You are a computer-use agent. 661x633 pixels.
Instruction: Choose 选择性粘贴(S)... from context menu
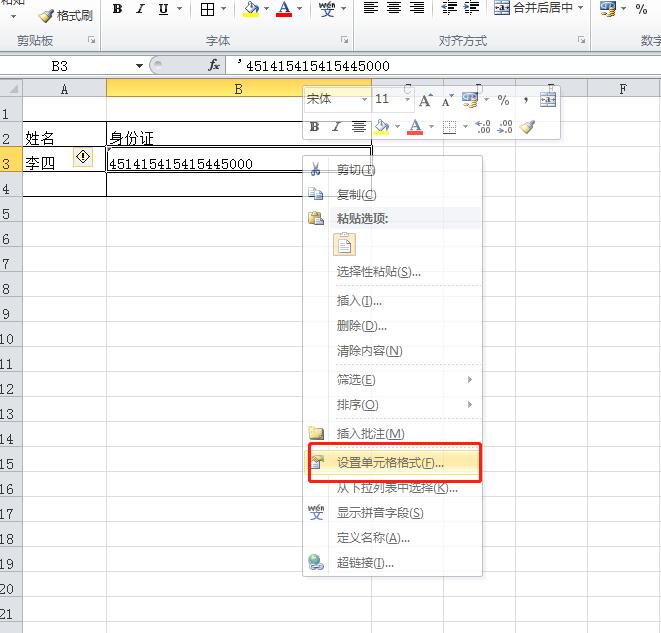[393, 272]
